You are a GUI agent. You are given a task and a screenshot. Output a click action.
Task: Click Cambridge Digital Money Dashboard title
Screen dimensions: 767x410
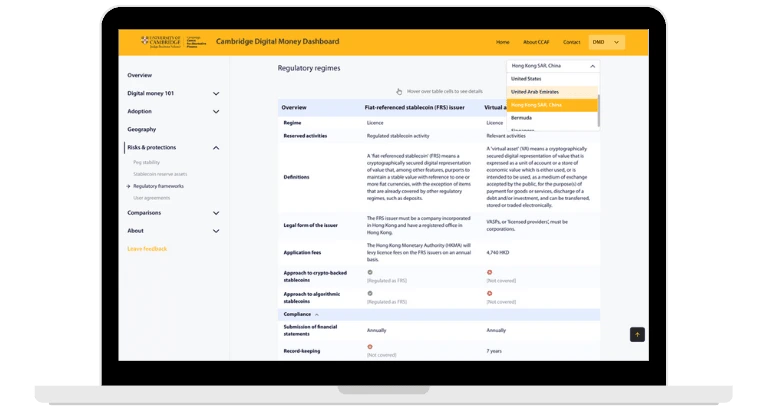(277, 42)
